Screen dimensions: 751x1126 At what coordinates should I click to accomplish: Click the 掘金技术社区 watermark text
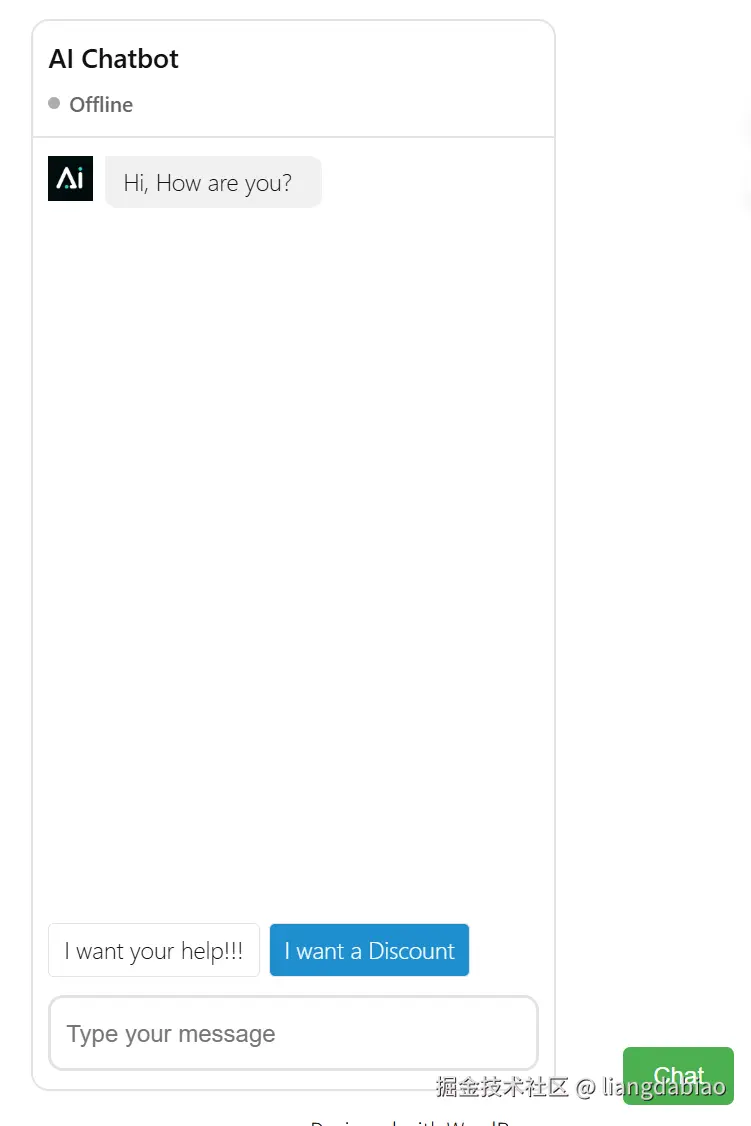(502, 1087)
